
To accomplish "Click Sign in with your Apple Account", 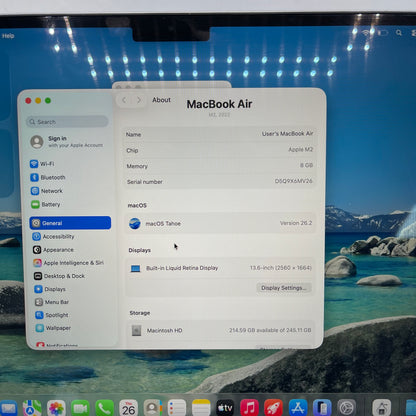I will pos(67,142).
